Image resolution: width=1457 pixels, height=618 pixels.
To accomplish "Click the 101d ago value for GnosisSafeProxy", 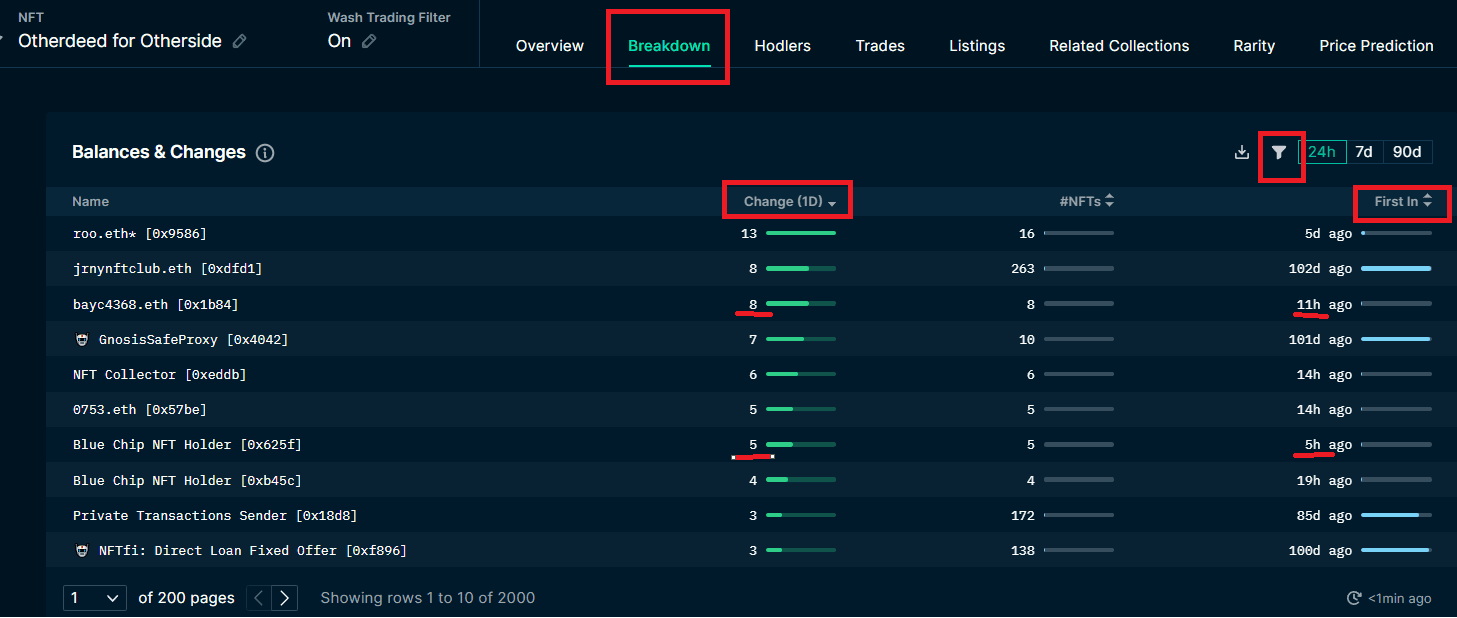I will coord(1320,340).
